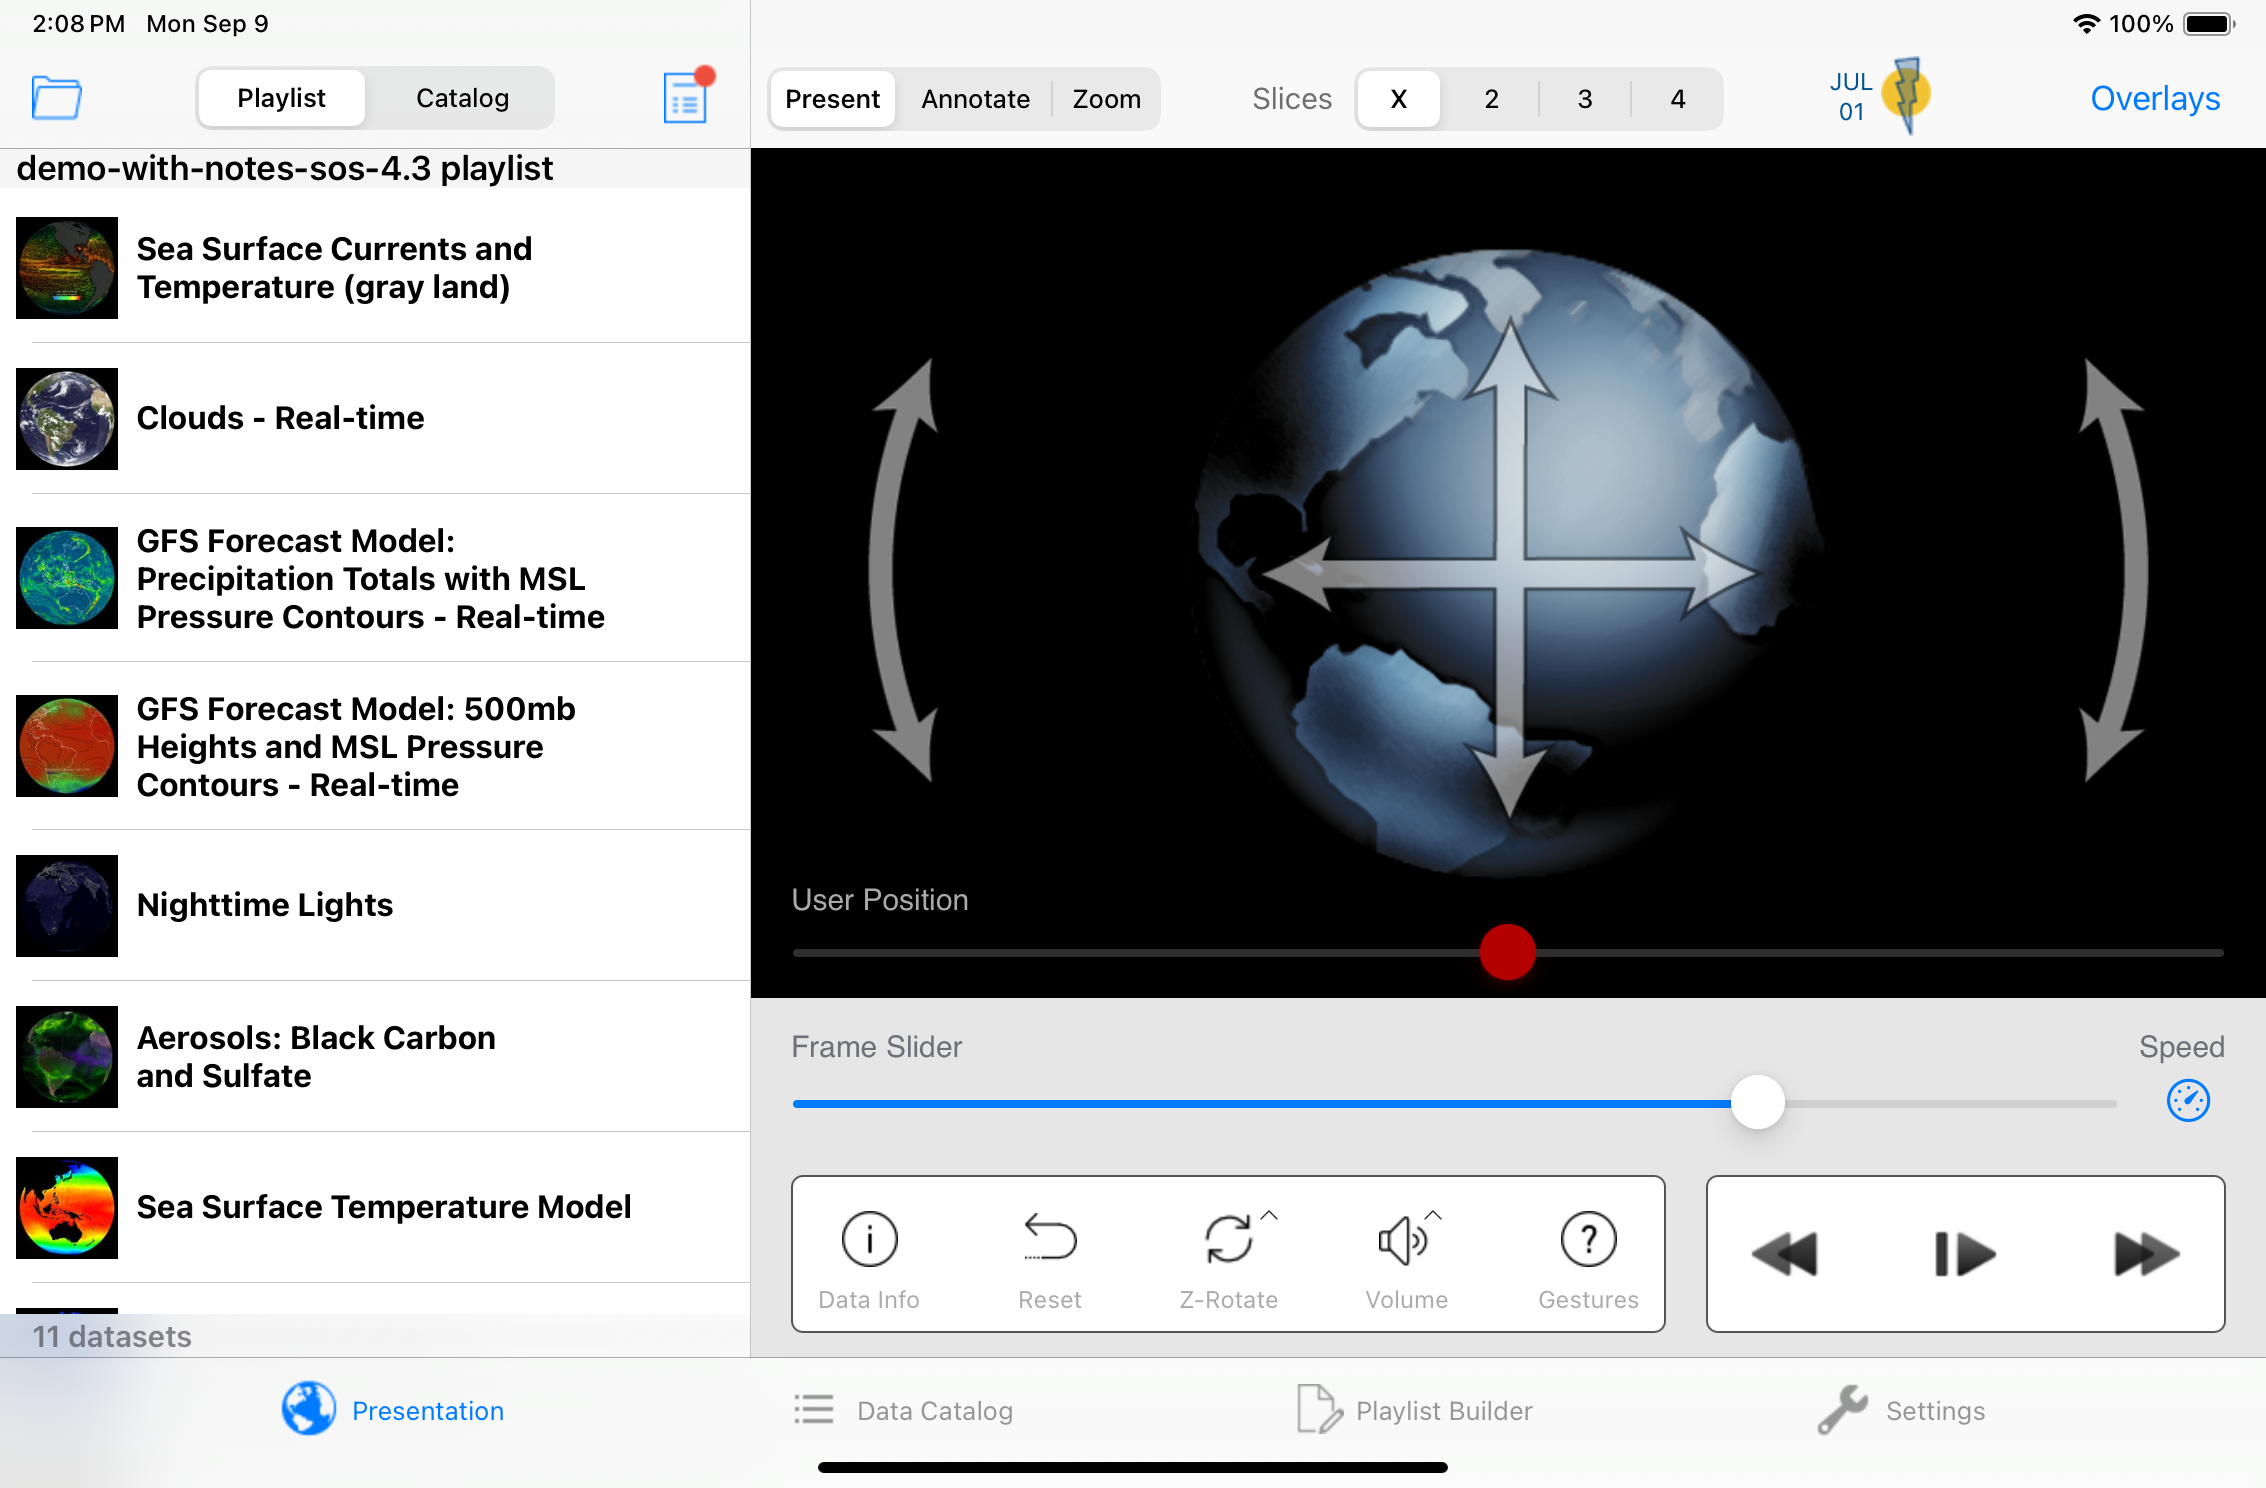Tap the GFS 500mb Heights thumbnail
This screenshot has height=1488, width=2266.
pos(67,746)
